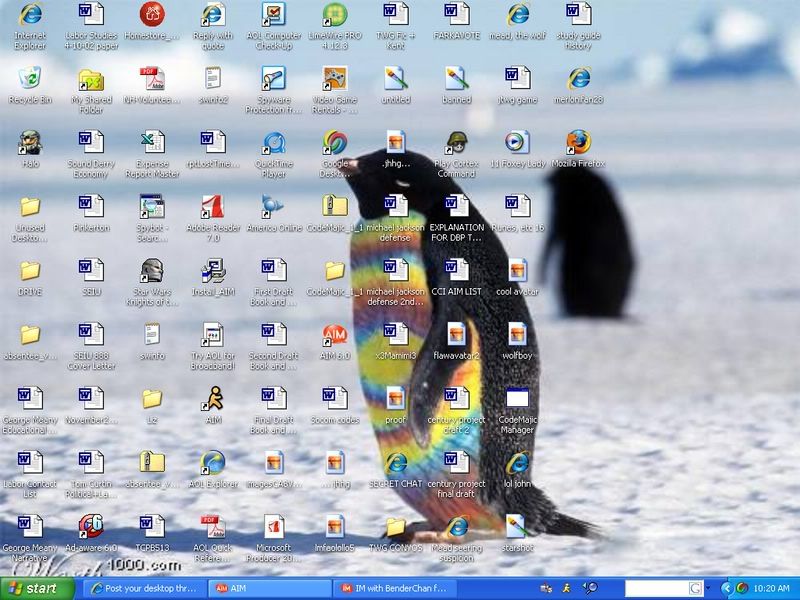Open the Recycle Bin
Image resolution: width=800 pixels, height=600 pixels.
point(30,79)
